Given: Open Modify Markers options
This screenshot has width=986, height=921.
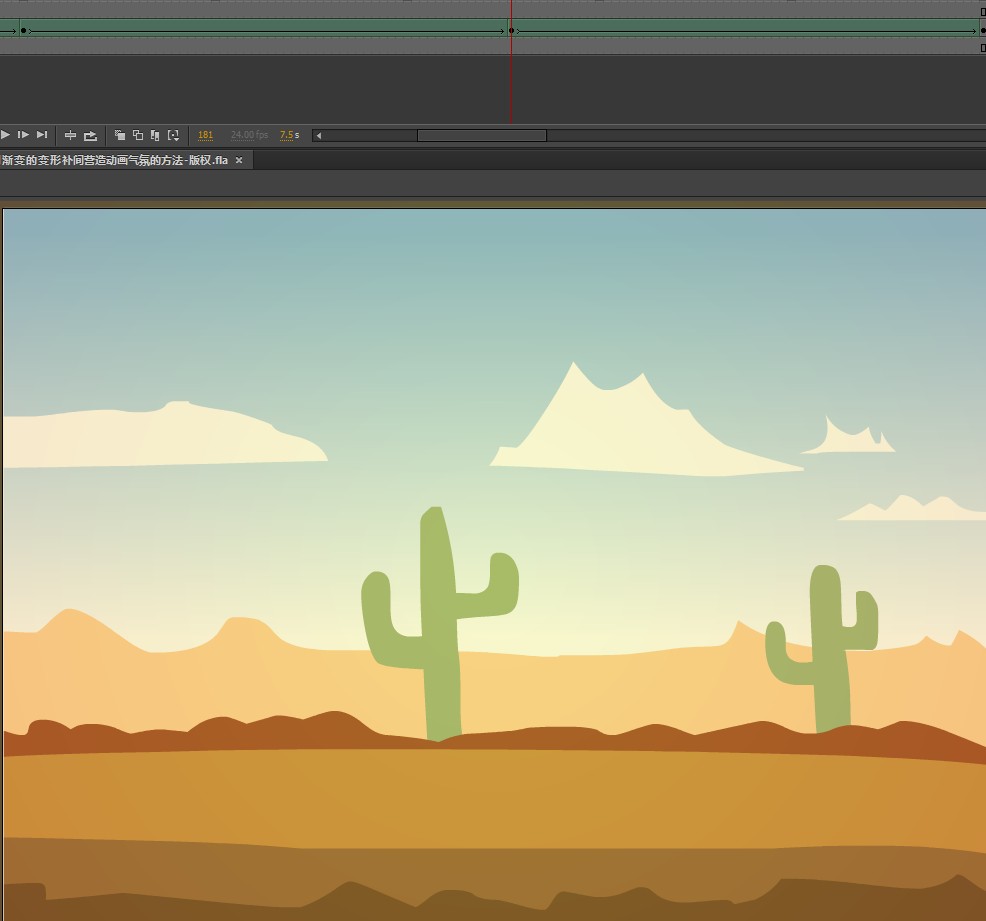Looking at the screenshot, I should click(x=173, y=135).
